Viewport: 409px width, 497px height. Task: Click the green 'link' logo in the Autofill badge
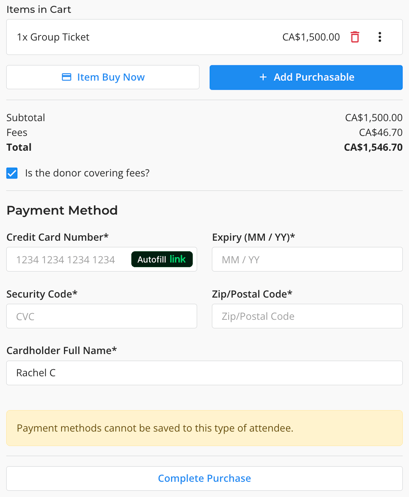[177, 259]
